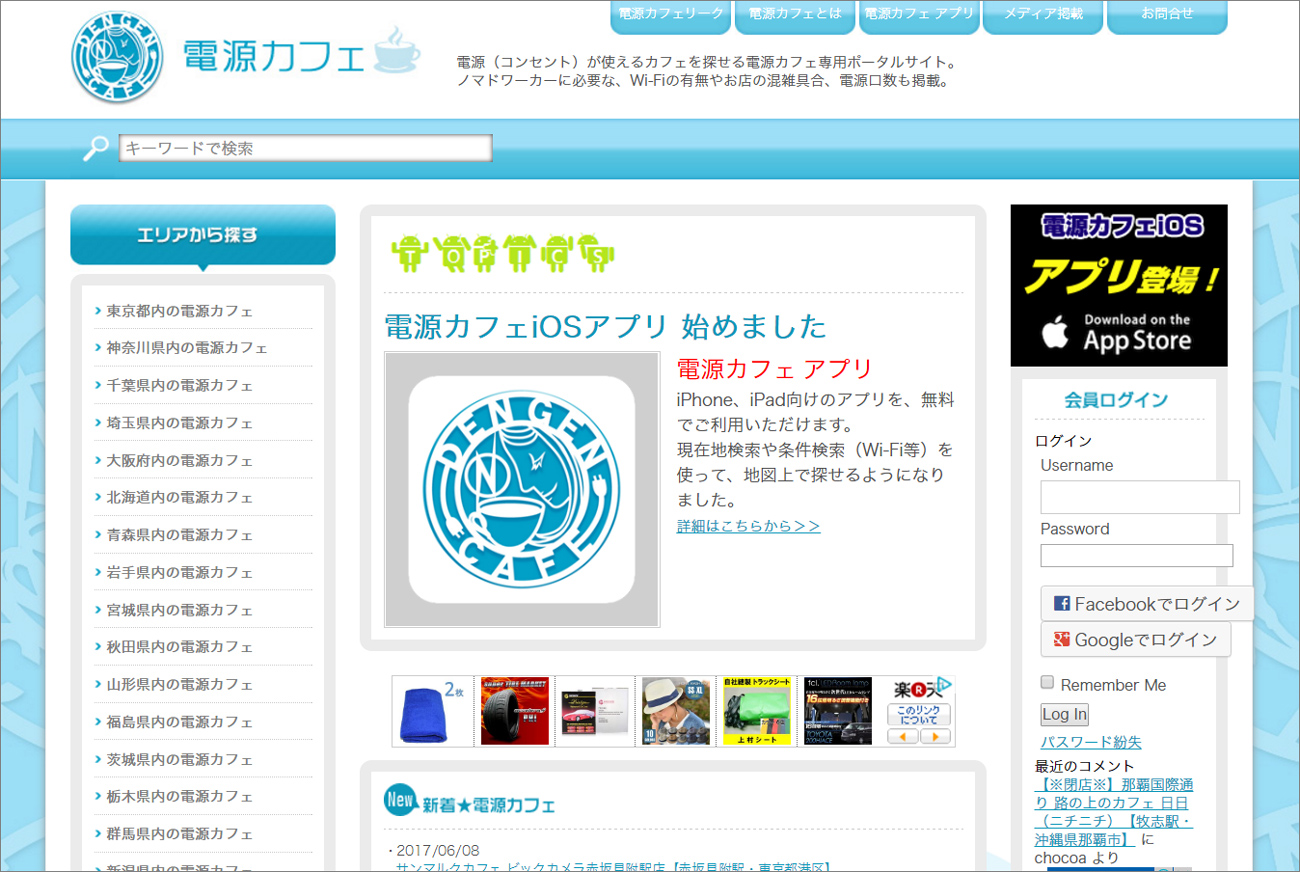The image size is (1300, 872).
Task: Click the car cover ad thumbnail
Action: (x=596, y=711)
